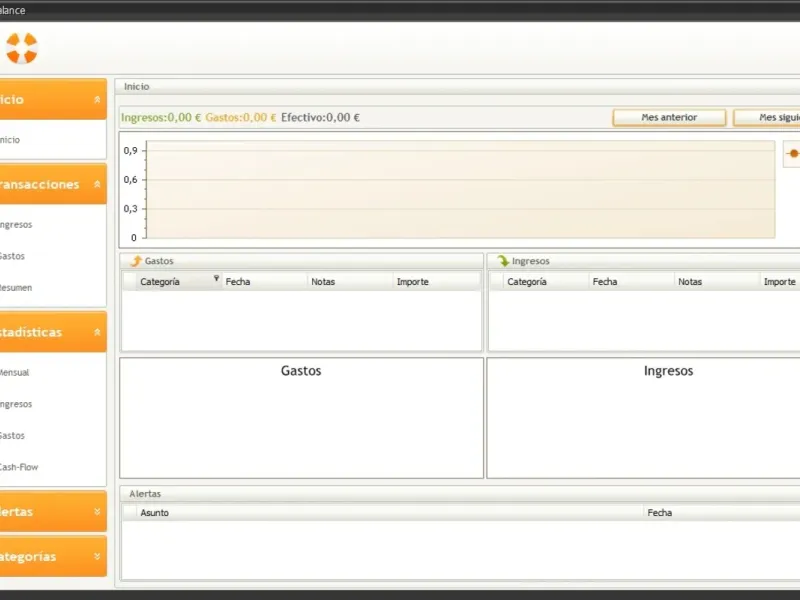Sort Ingresos table by Fecha column
Viewport: 800px width, 600px height.
(632, 282)
